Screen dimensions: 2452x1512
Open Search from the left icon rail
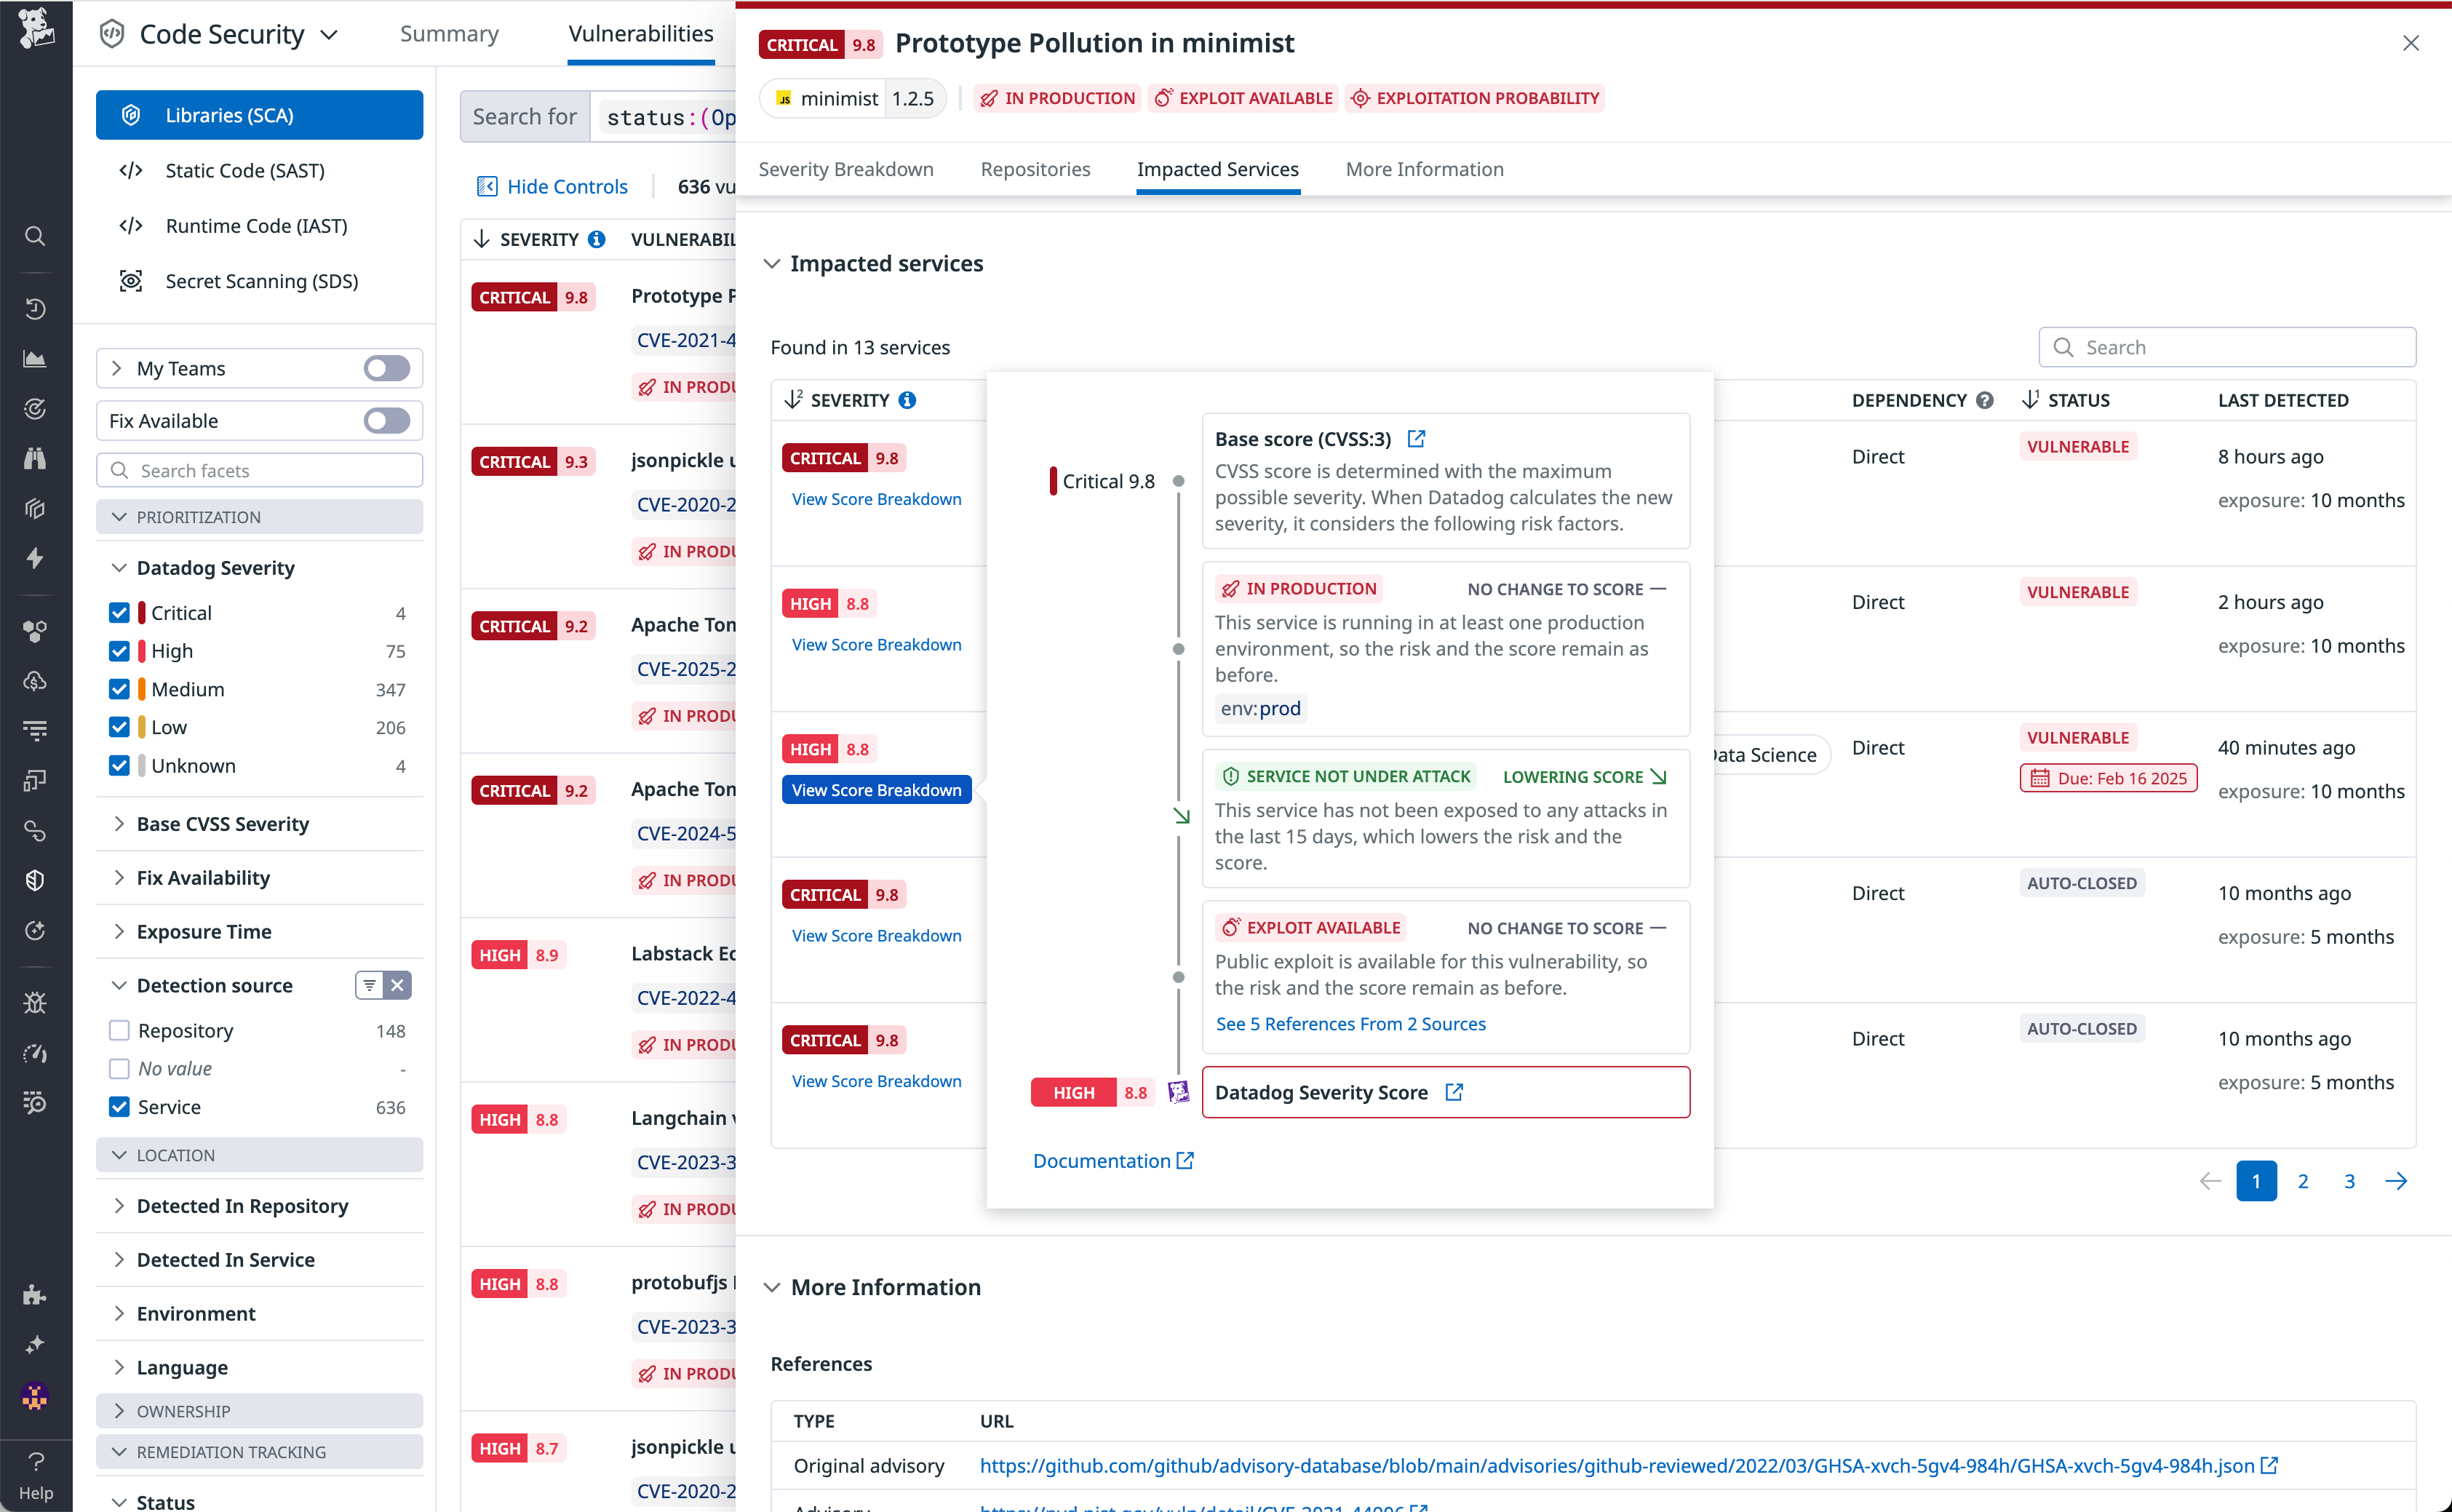coord(35,236)
